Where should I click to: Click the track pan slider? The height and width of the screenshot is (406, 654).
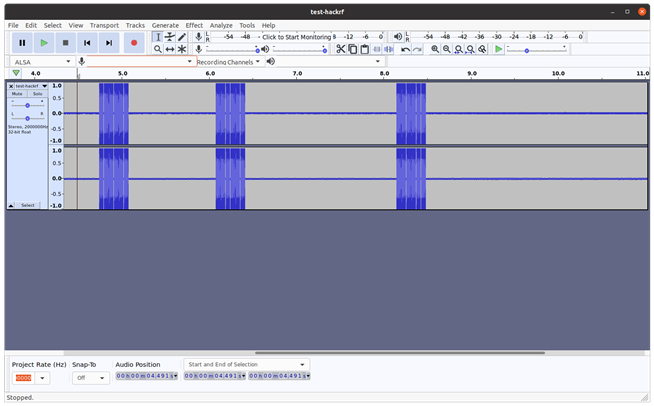pos(27,118)
